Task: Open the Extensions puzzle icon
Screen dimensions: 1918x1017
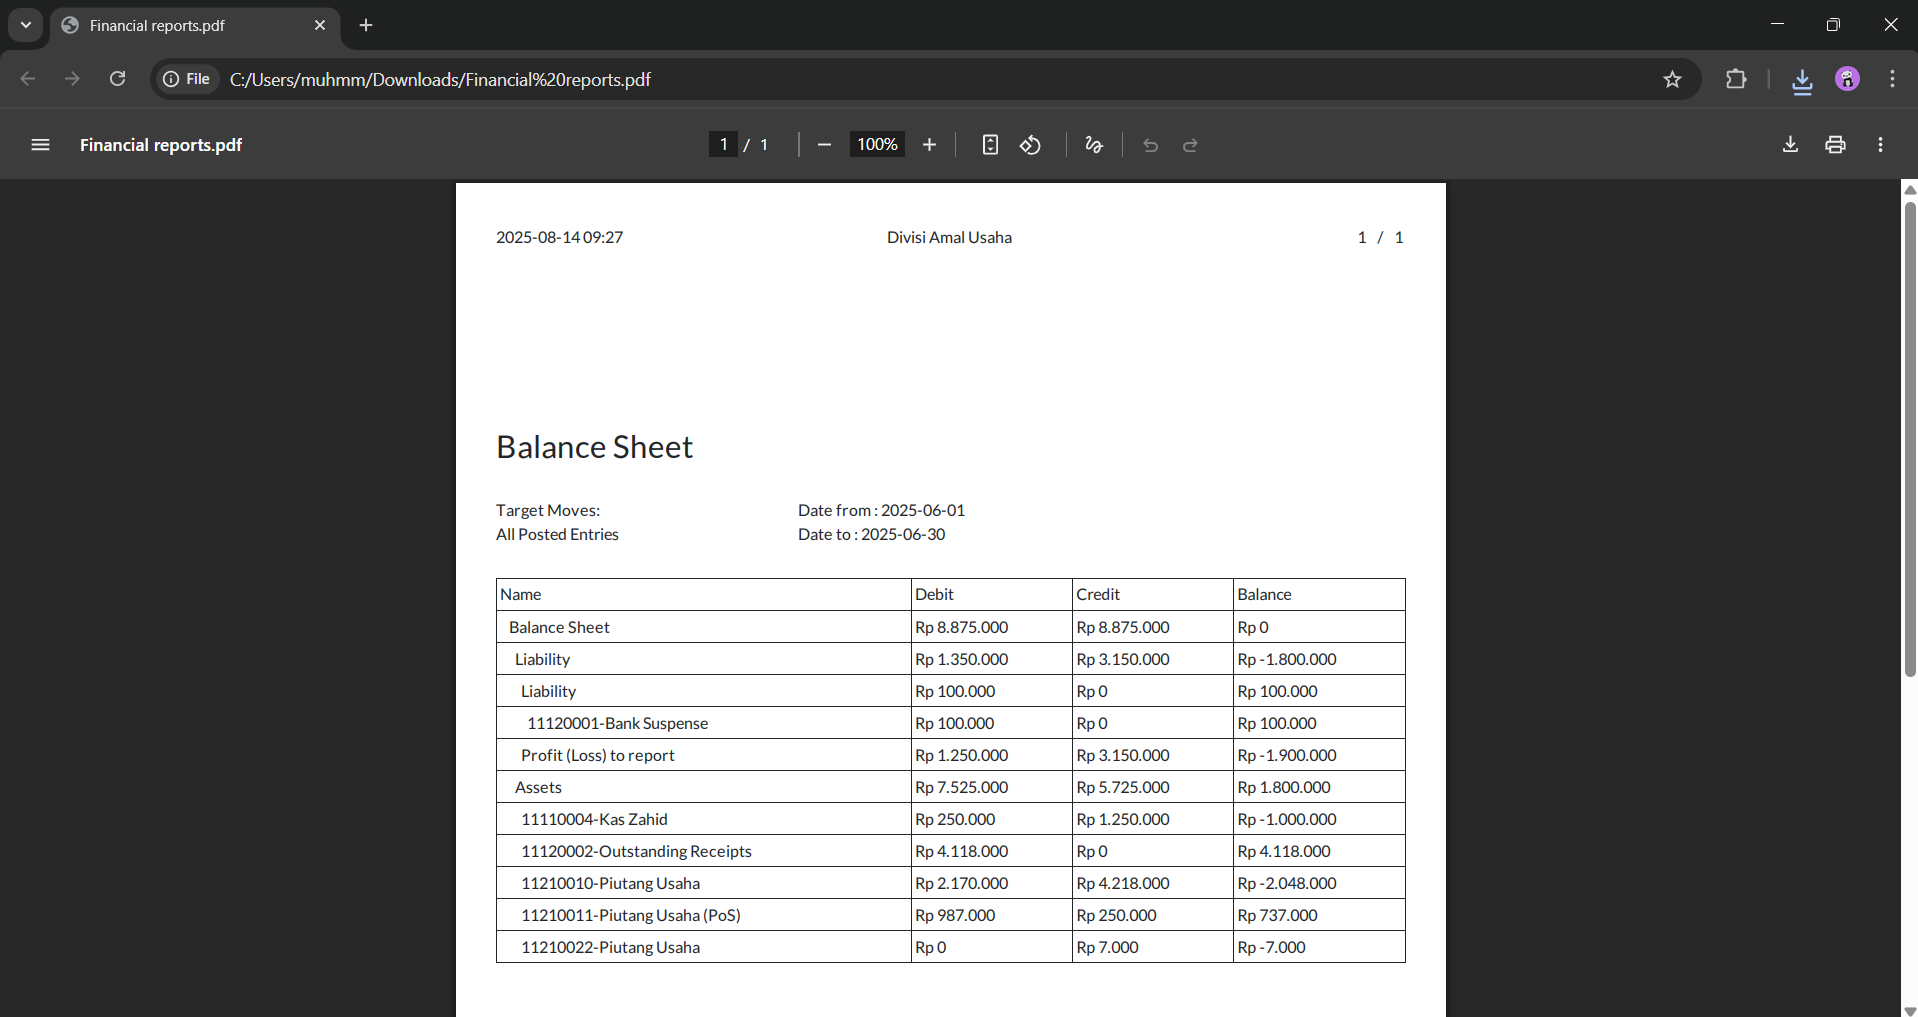Action: pyautogui.click(x=1736, y=80)
